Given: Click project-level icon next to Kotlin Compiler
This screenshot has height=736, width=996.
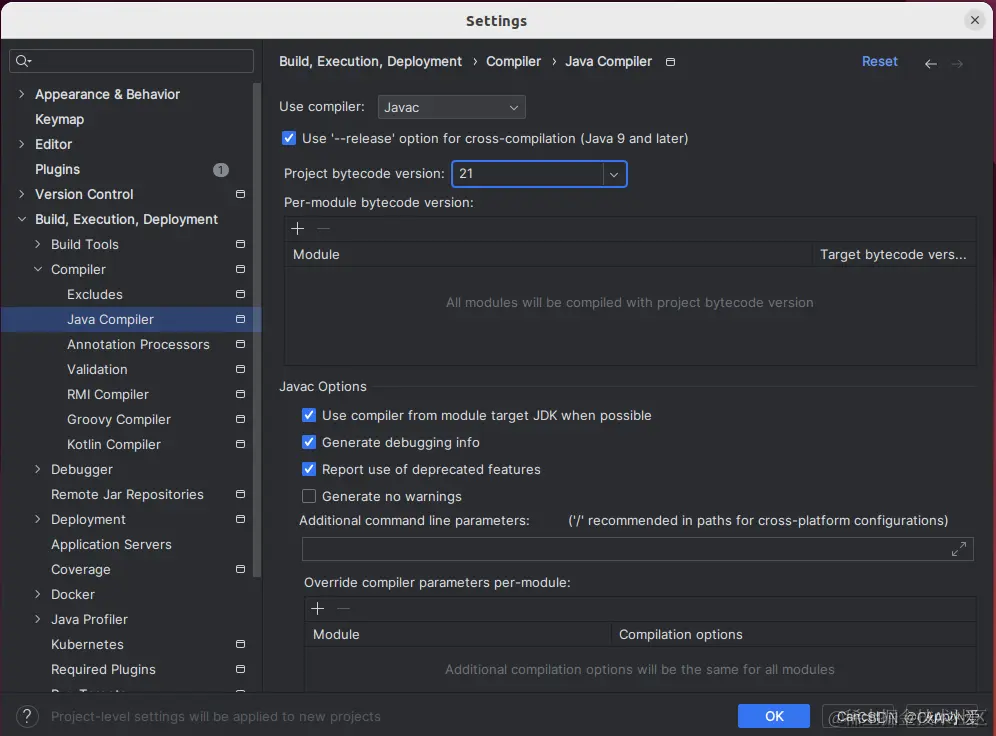Looking at the screenshot, I should coord(240,444).
